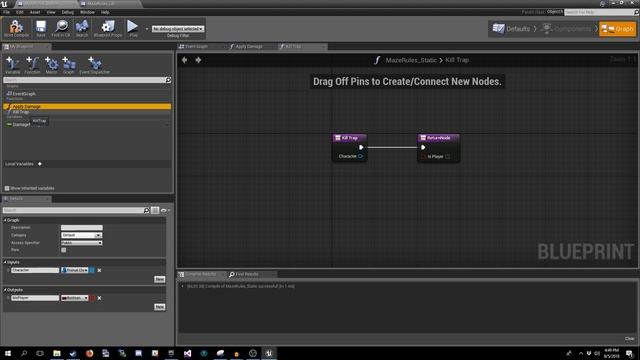This screenshot has width=640, height=360.
Task: Toggle the Pure checkbox
Action: tap(64, 250)
